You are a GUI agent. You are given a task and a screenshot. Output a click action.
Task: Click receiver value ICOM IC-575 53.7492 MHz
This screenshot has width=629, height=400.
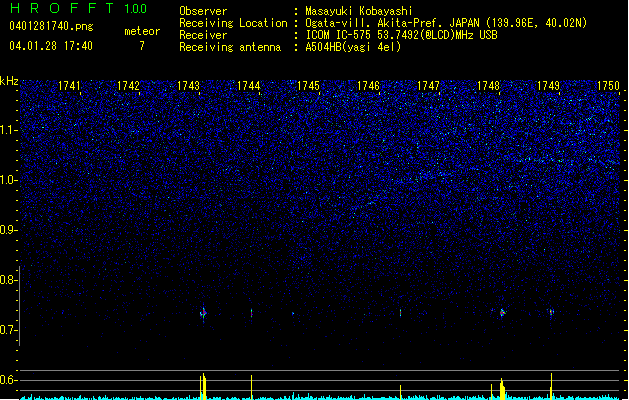(x=401, y=35)
